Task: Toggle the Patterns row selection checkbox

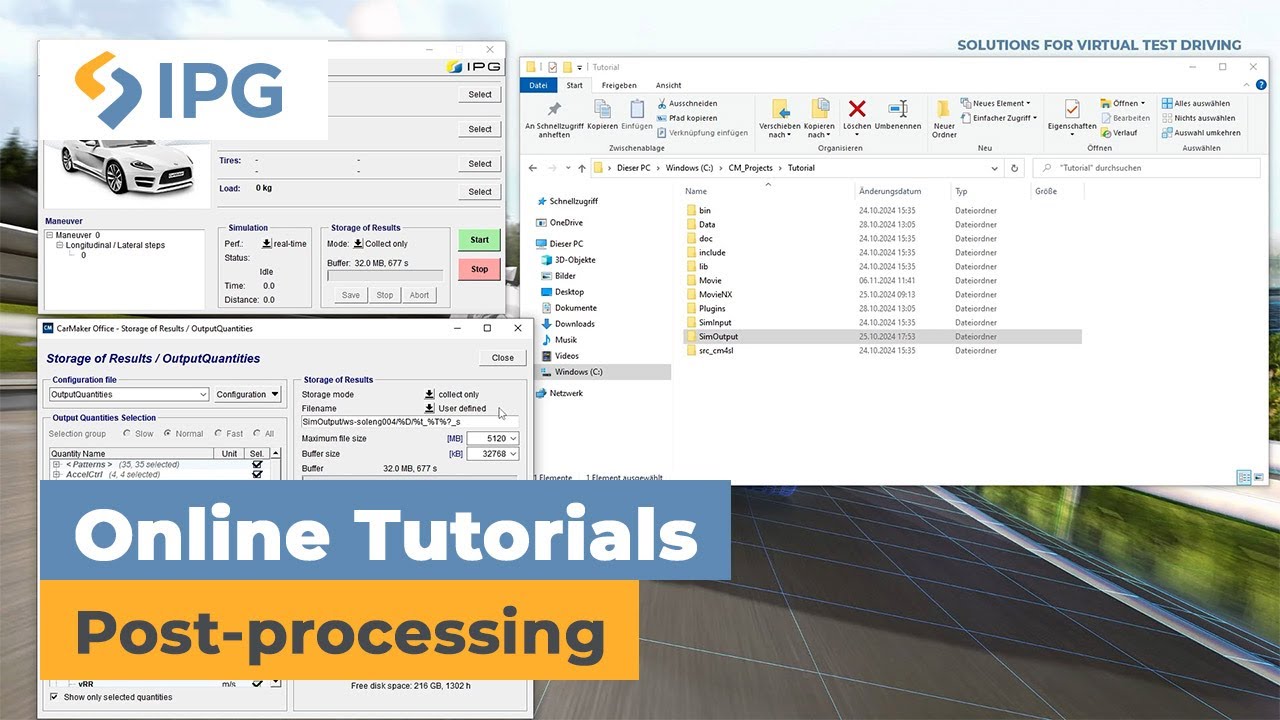Action: point(257,465)
